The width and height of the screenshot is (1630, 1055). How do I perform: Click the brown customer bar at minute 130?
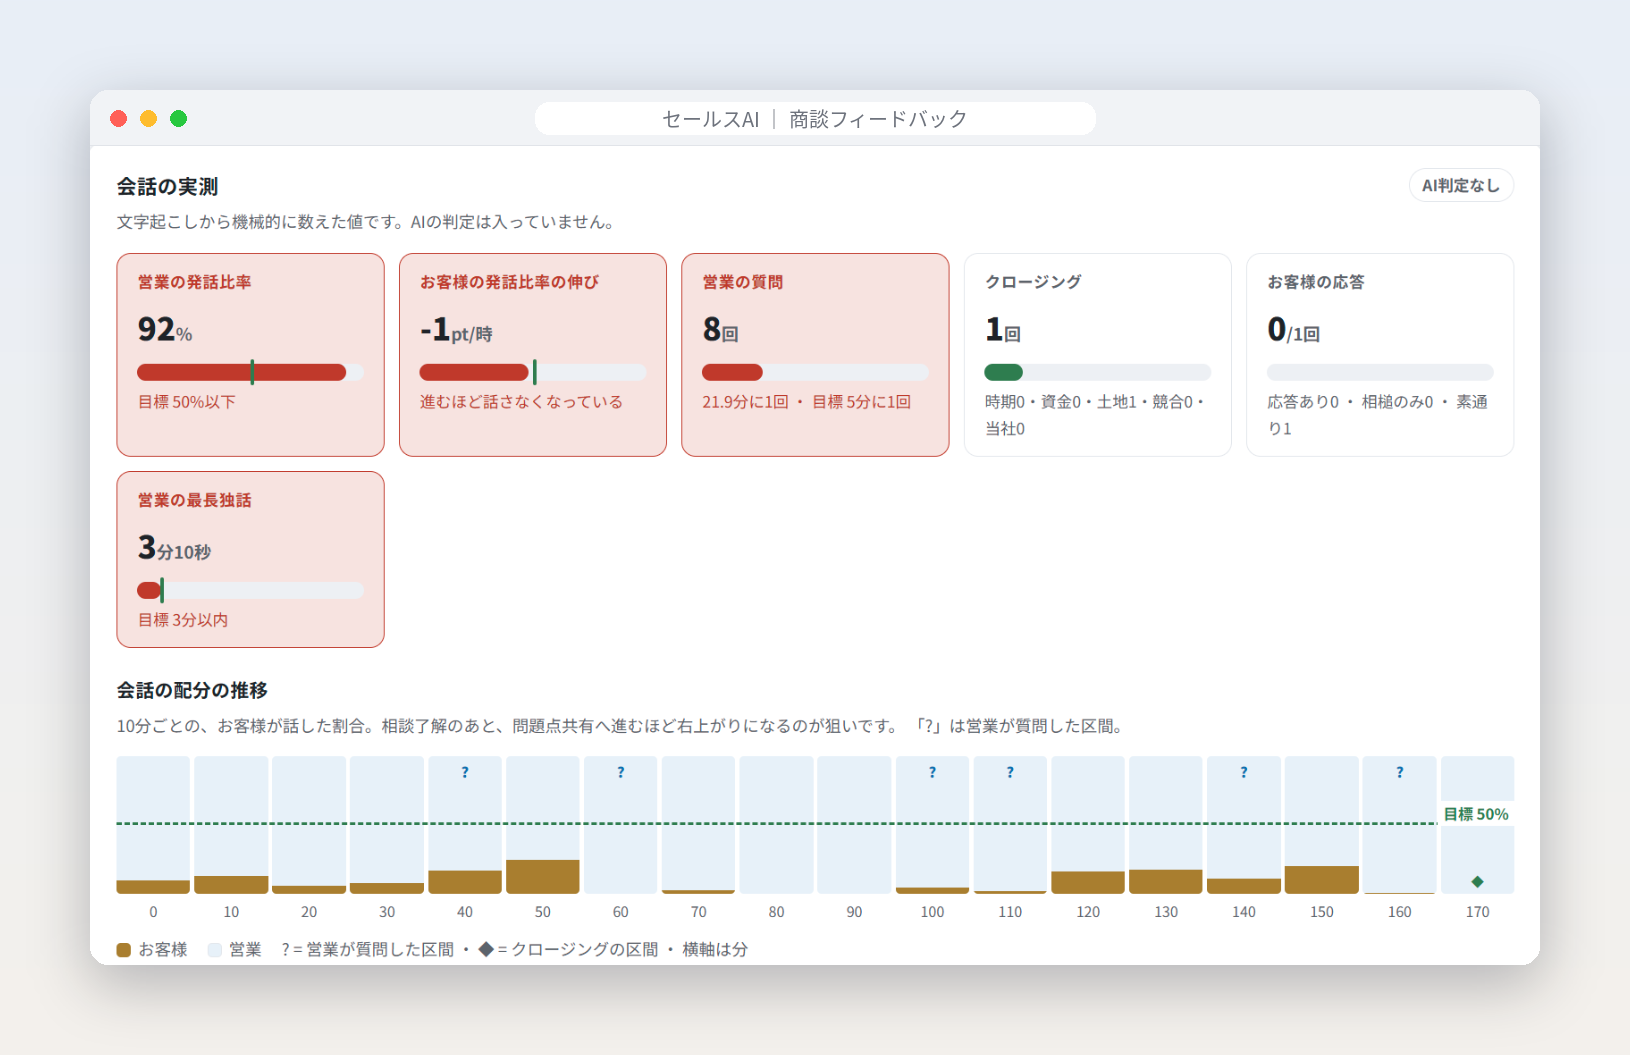[x=1166, y=882]
